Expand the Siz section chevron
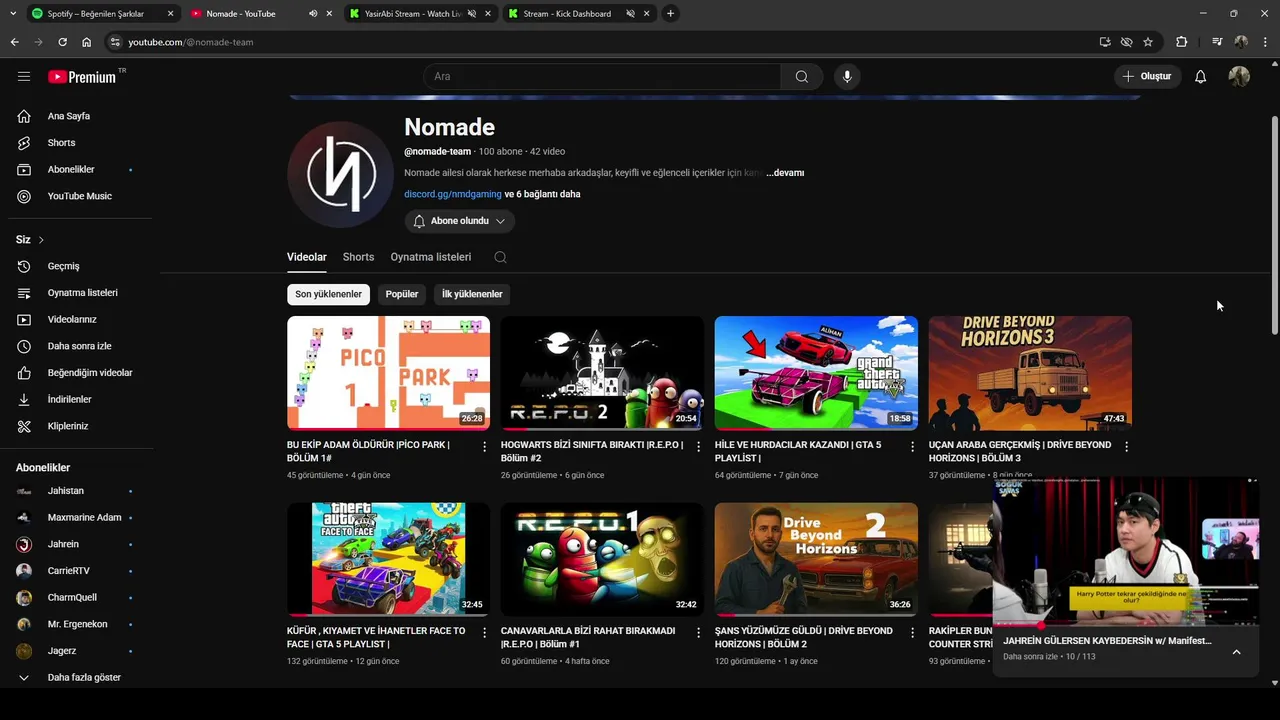Image resolution: width=1280 pixels, height=720 pixels. pyautogui.click(x=41, y=240)
